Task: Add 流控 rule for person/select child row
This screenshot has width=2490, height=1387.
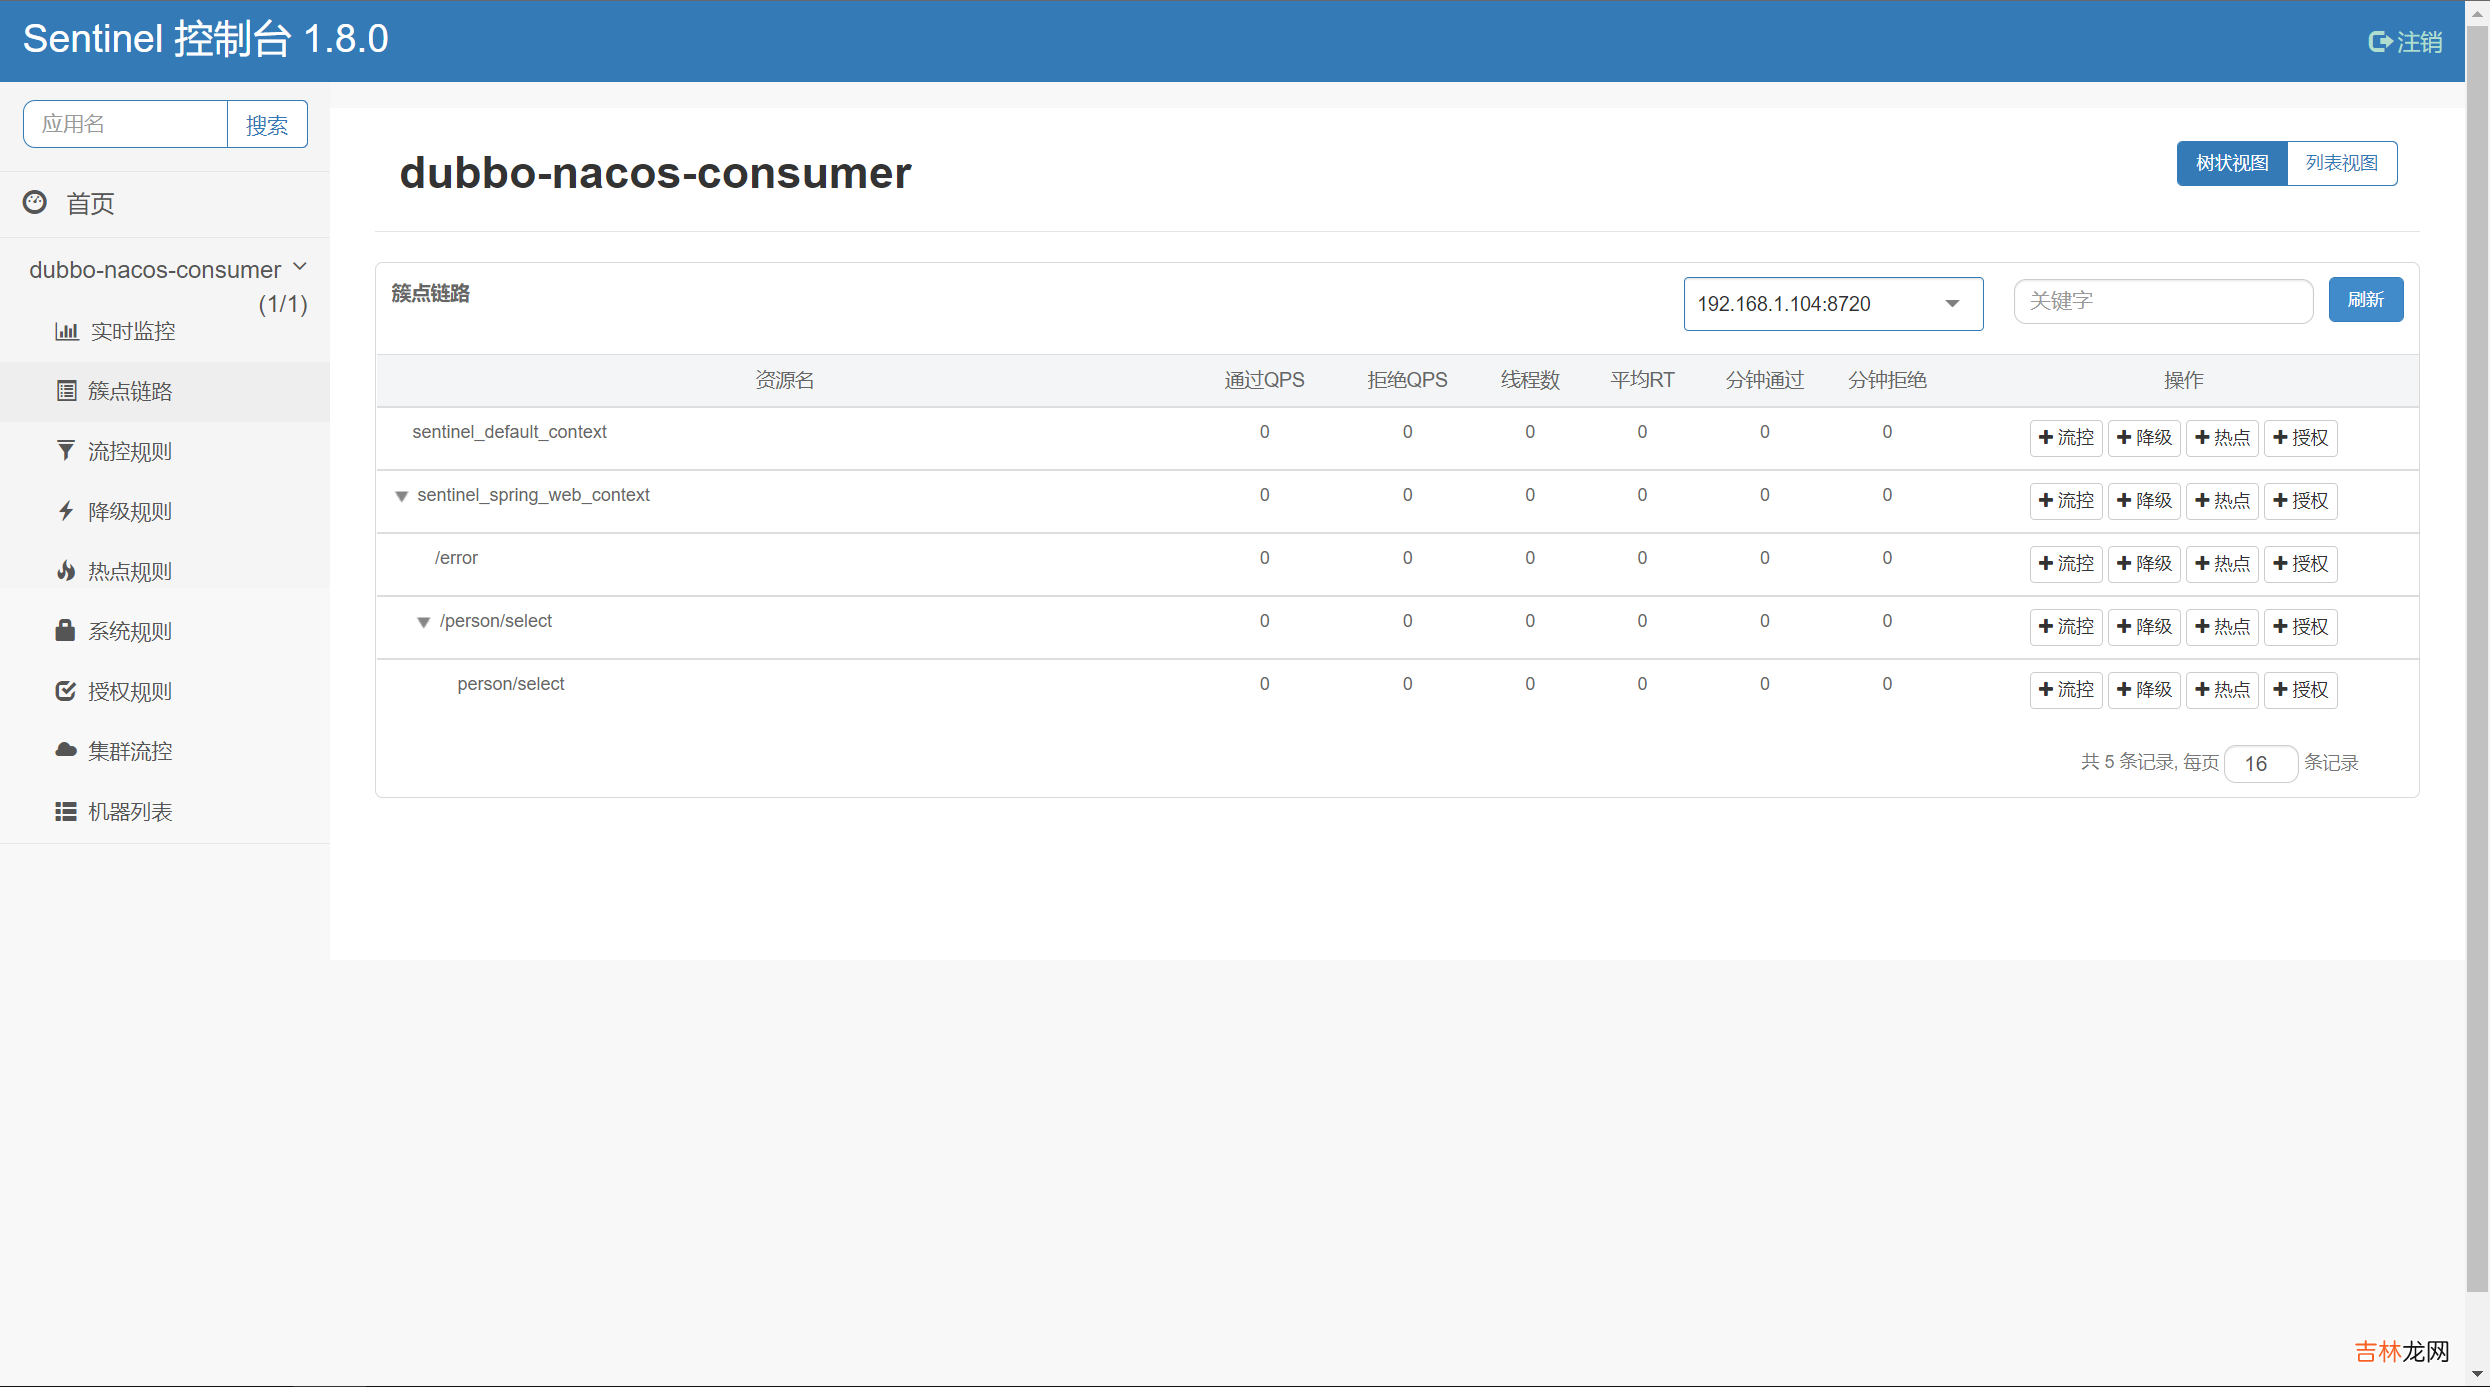Action: click(2066, 690)
